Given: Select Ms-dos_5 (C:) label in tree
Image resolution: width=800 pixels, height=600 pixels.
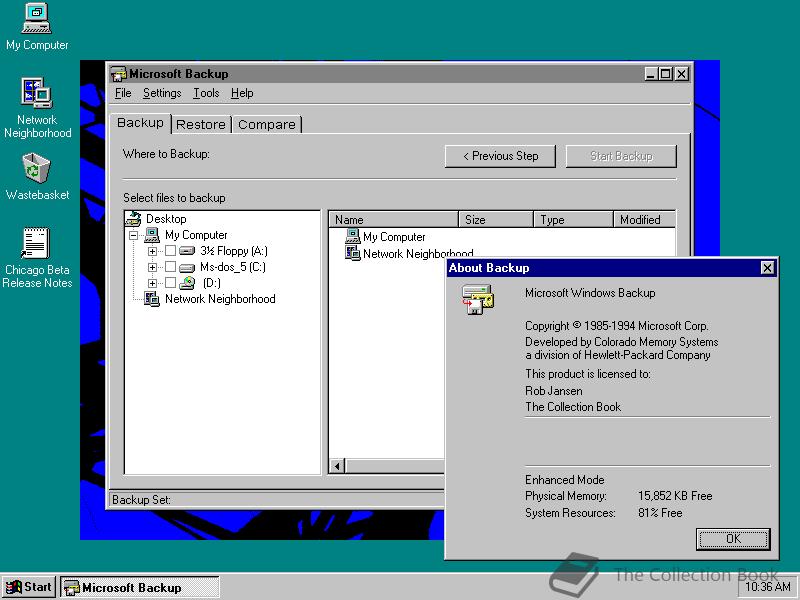Looking at the screenshot, I should [233, 267].
